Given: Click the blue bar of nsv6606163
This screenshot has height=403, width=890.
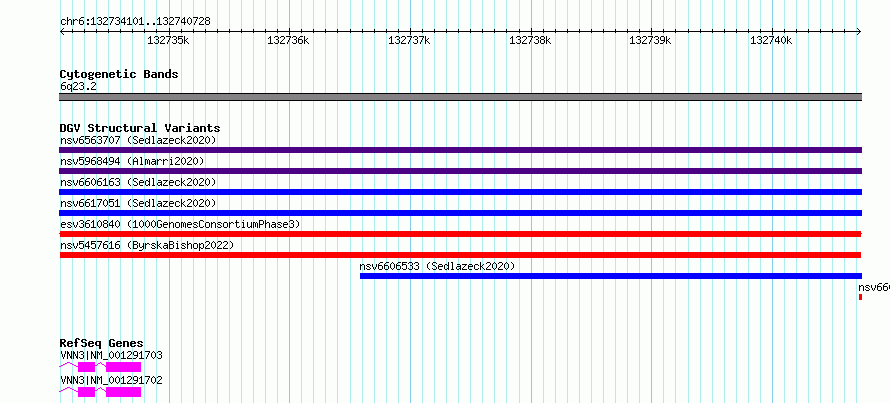Looking at the screenshot, I should click(x=461, y=192).
